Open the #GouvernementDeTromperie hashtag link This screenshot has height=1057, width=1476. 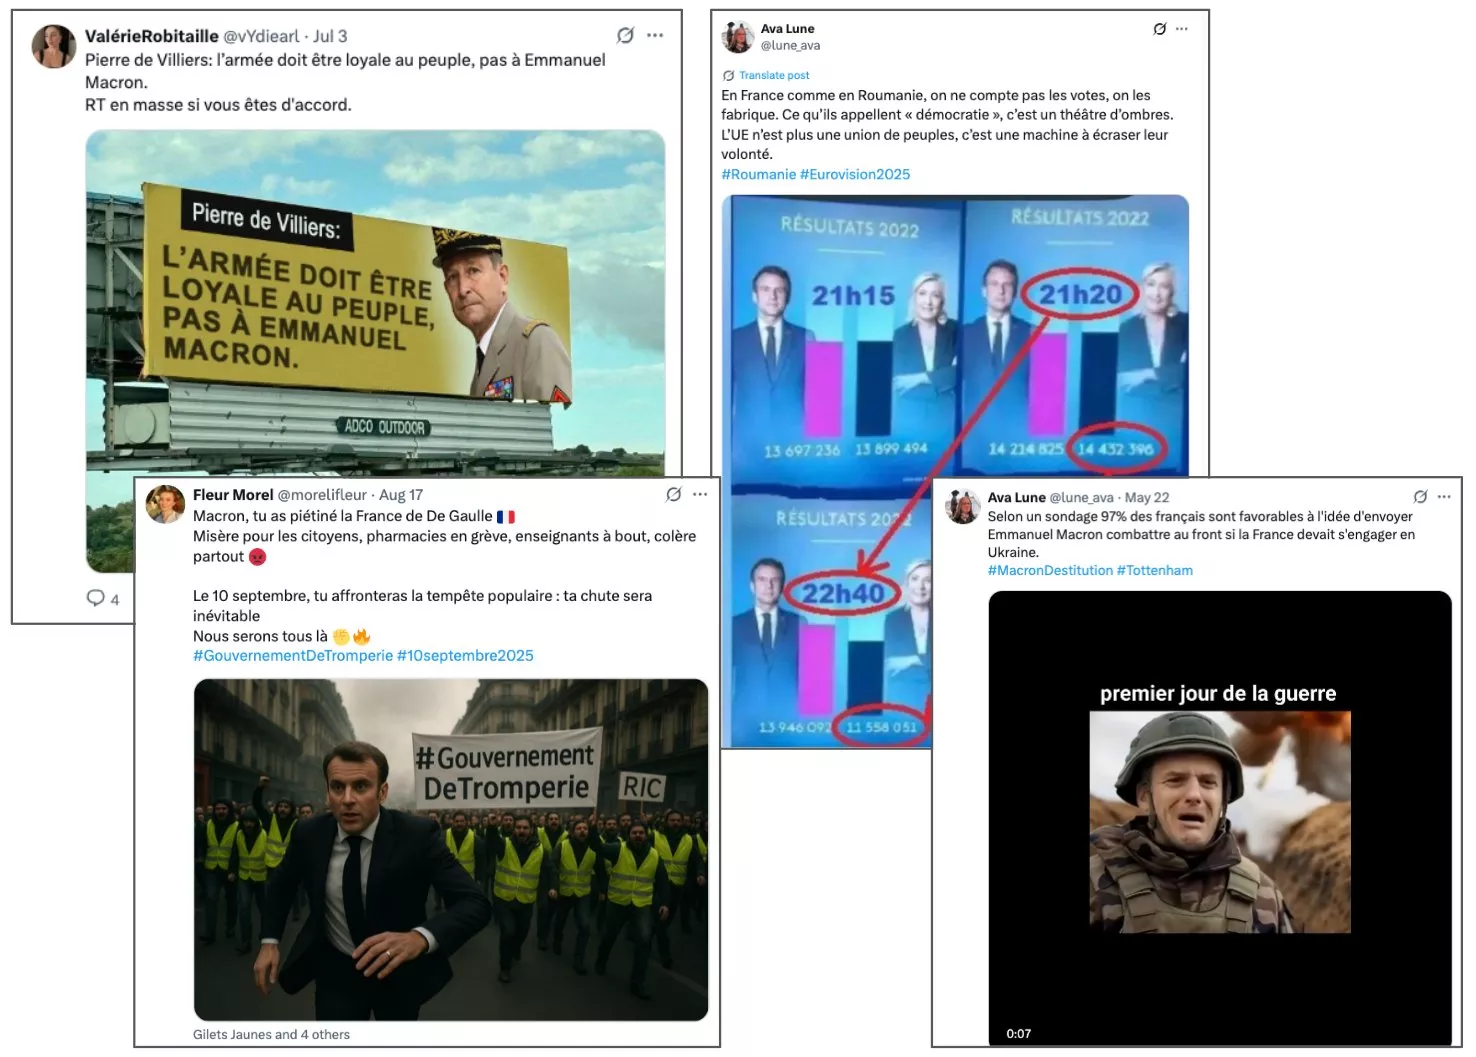click(x=293, y=655)
